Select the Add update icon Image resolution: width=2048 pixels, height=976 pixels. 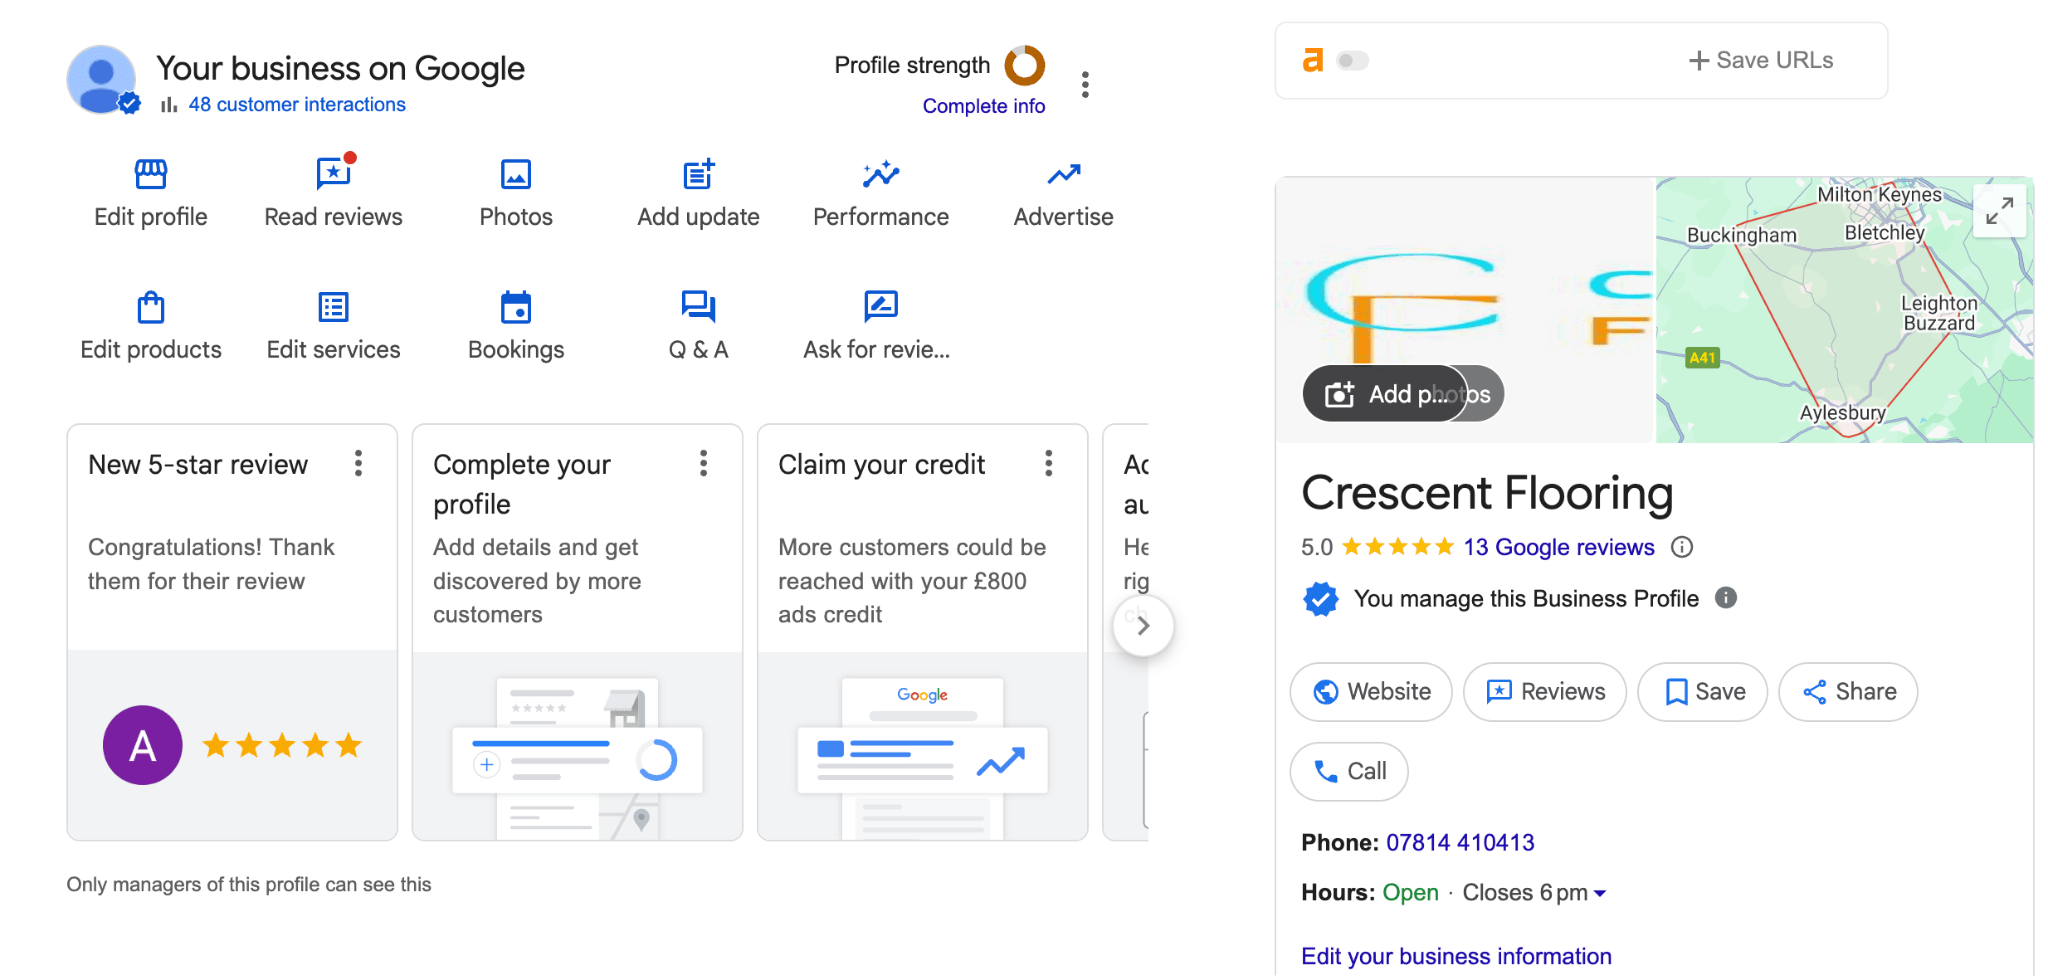699,174
